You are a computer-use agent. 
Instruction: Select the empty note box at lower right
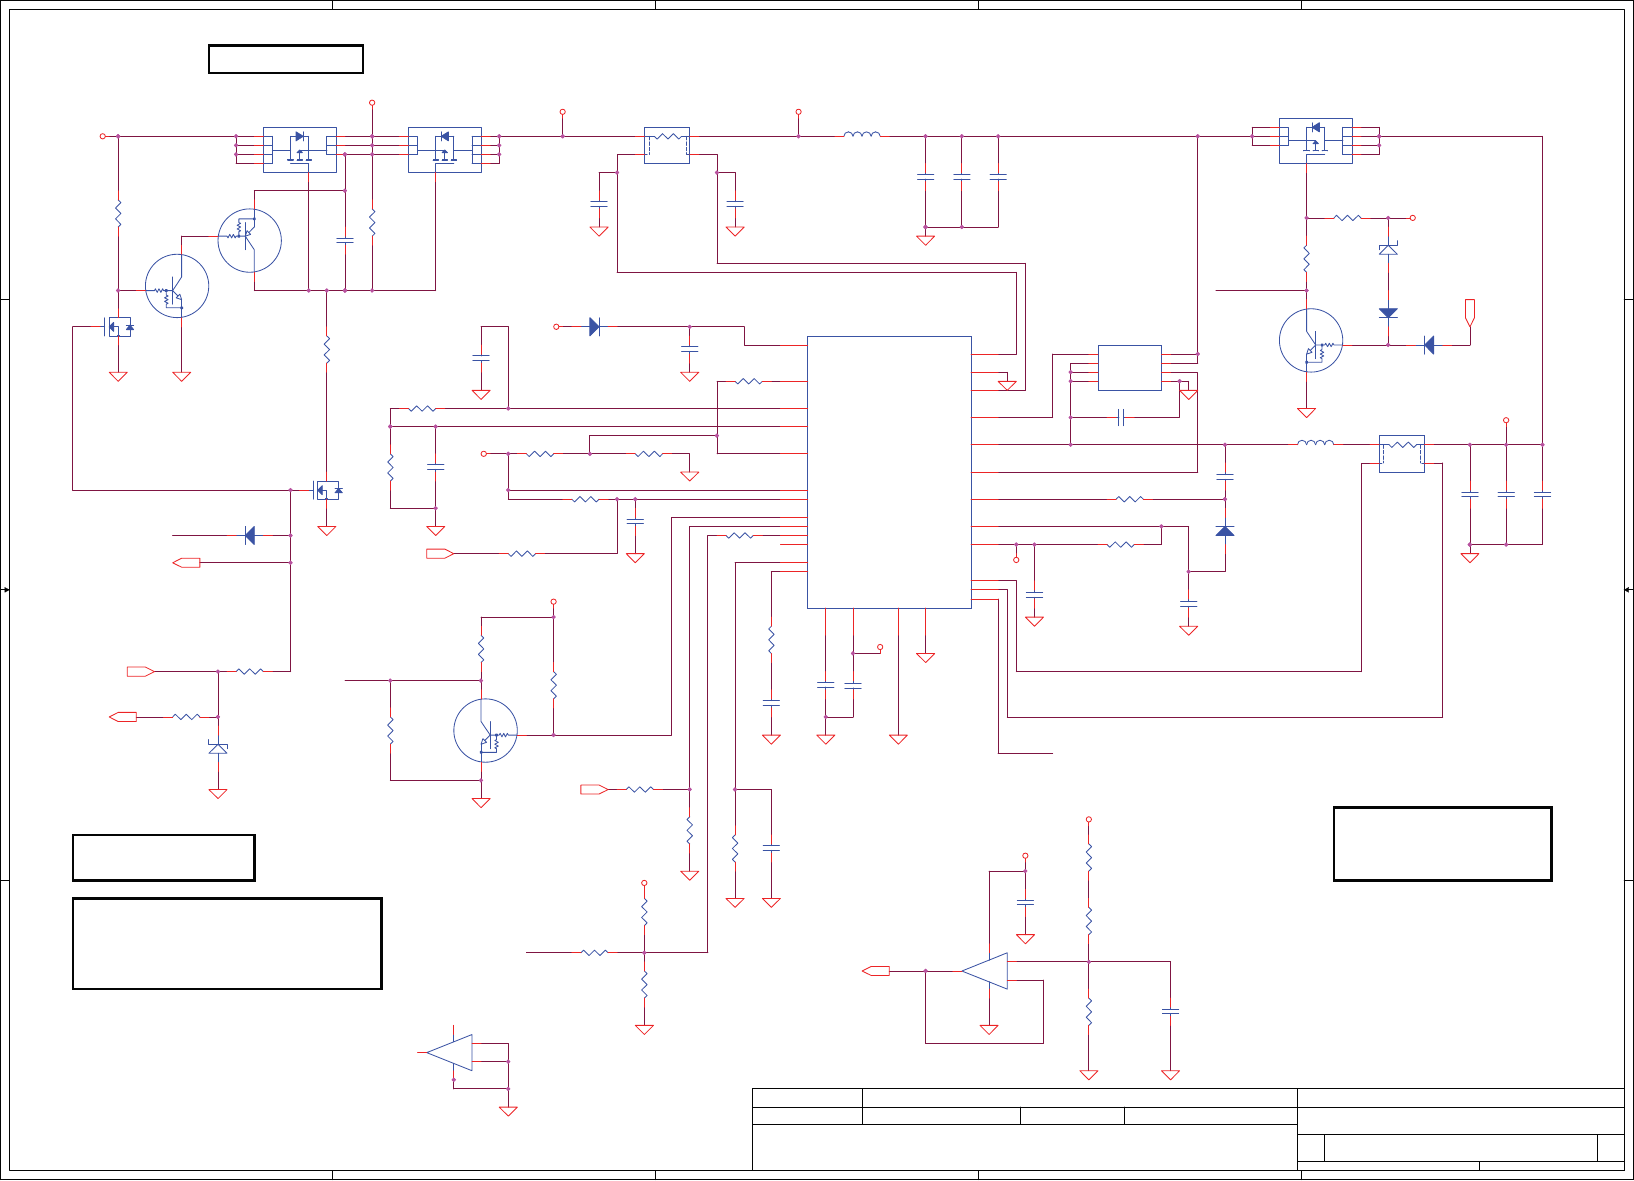pyautogui.click(x=1442, y=844)
